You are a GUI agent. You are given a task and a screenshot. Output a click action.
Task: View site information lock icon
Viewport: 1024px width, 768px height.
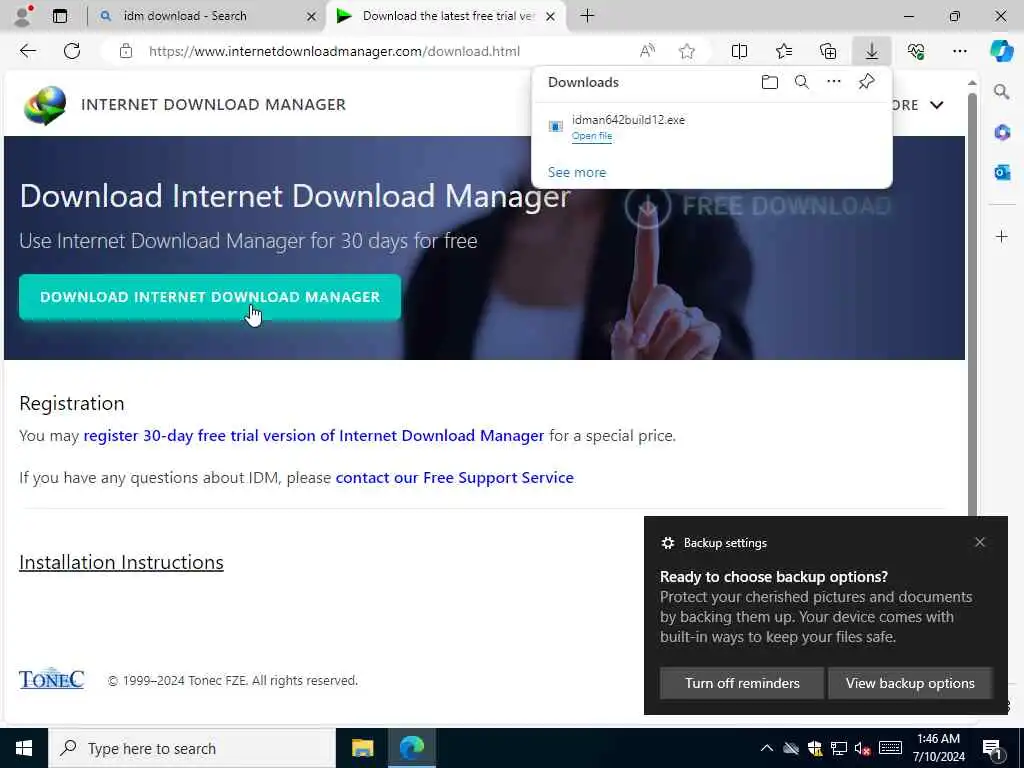pyautogui.click(x=126, y=51)
